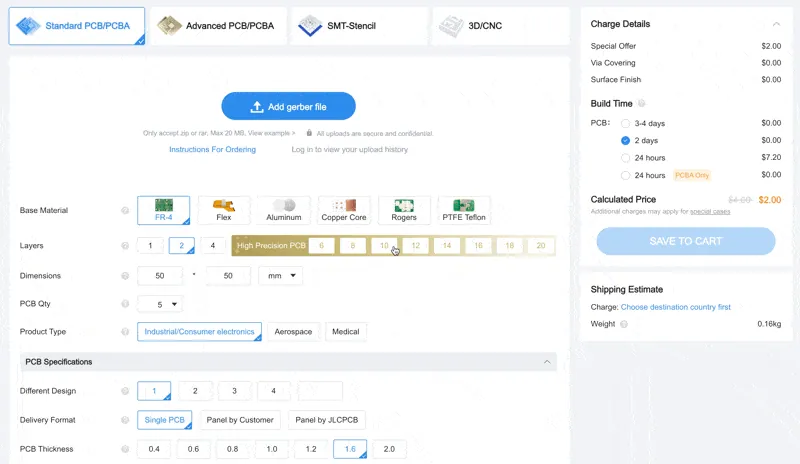Click the Build Time help icon

tap(642, 104)
